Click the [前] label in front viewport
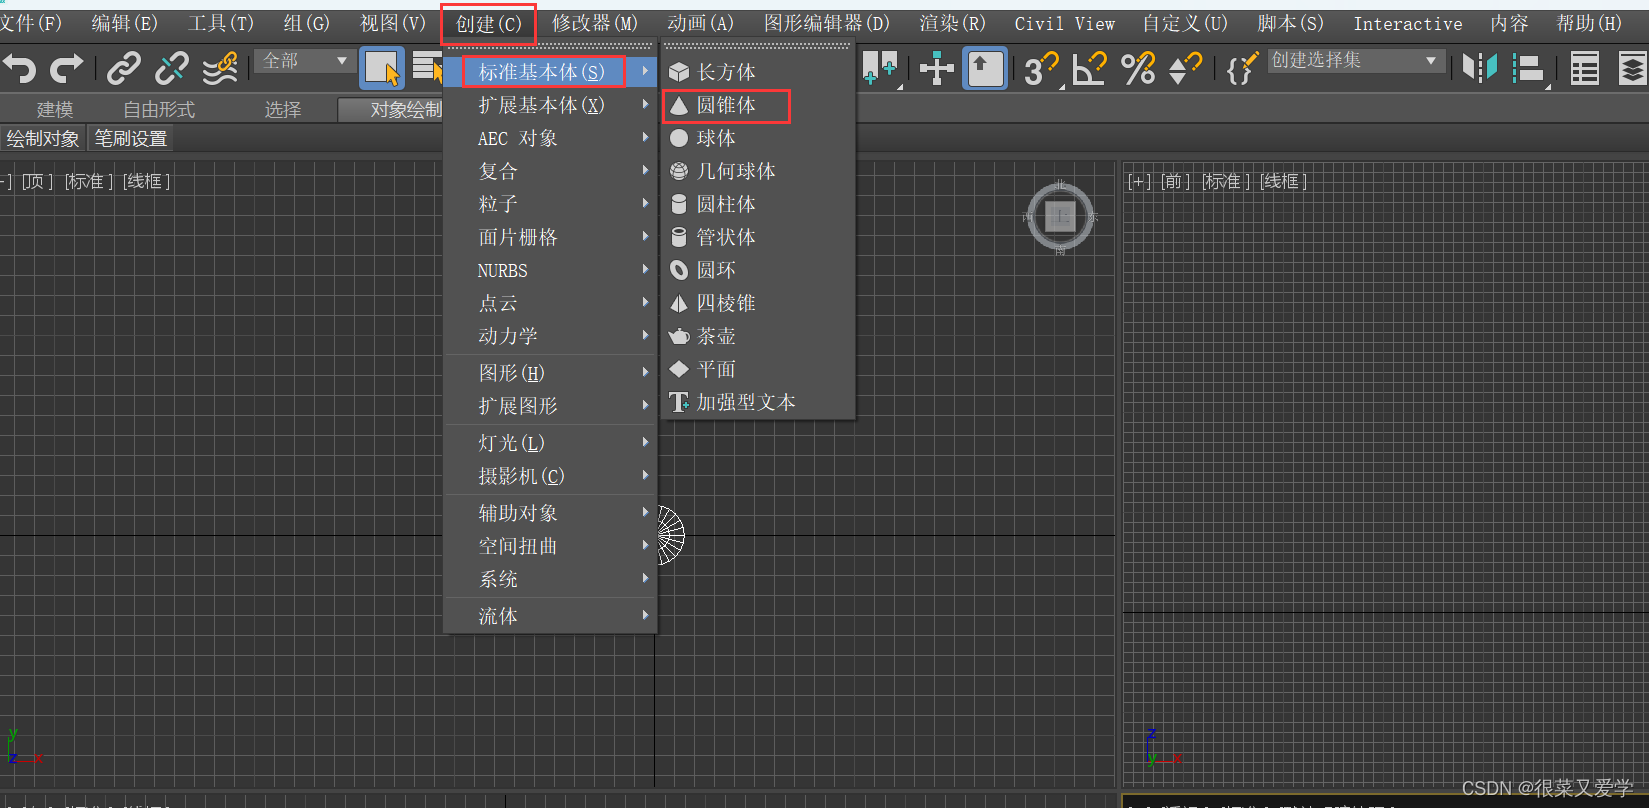Screen dimensions: 1649x808 click(1176, 181)
